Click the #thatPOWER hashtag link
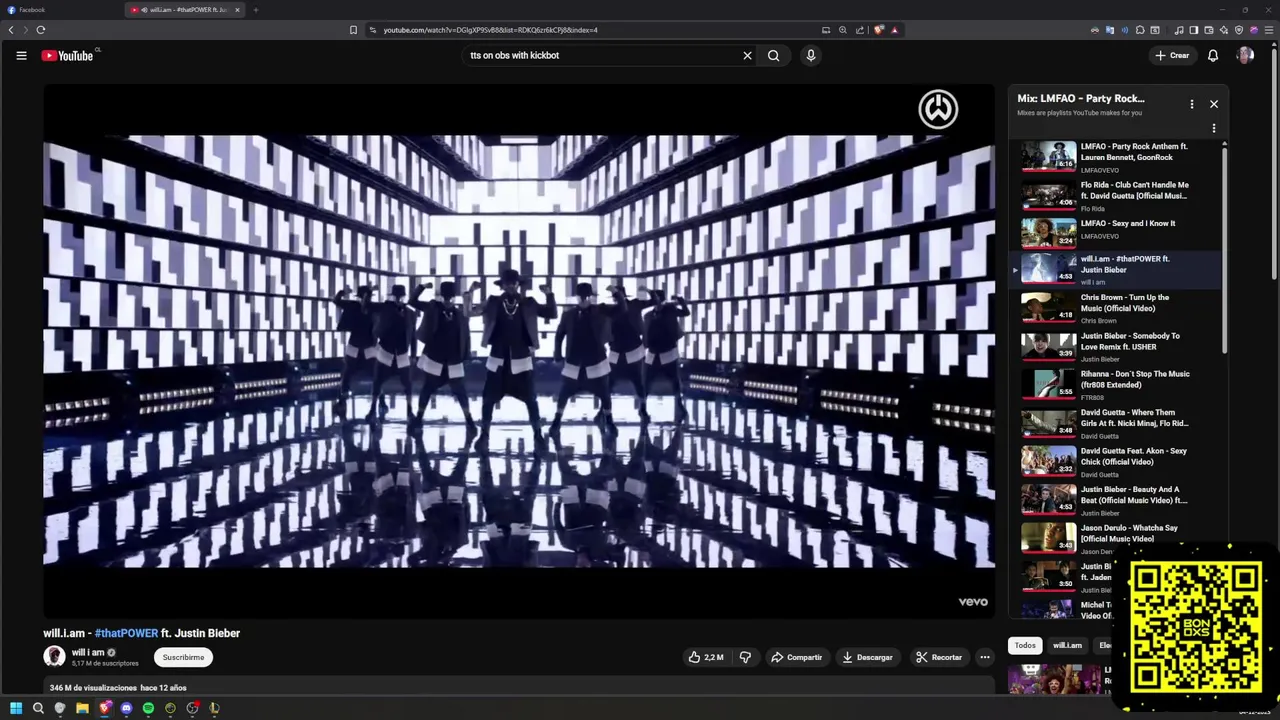1280x720 pixels. 126,633
